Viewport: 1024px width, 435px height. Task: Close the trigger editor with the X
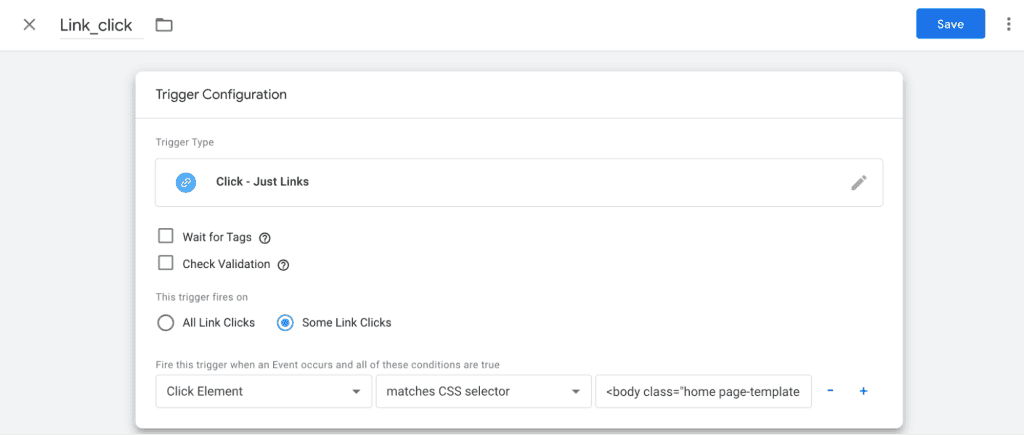click(x=29, y=25)
